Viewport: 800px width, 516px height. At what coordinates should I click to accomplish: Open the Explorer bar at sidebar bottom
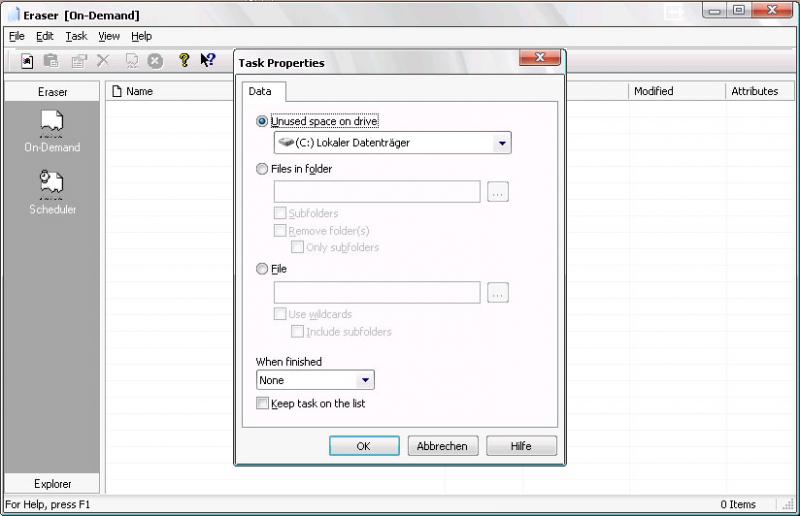[52, 484]
